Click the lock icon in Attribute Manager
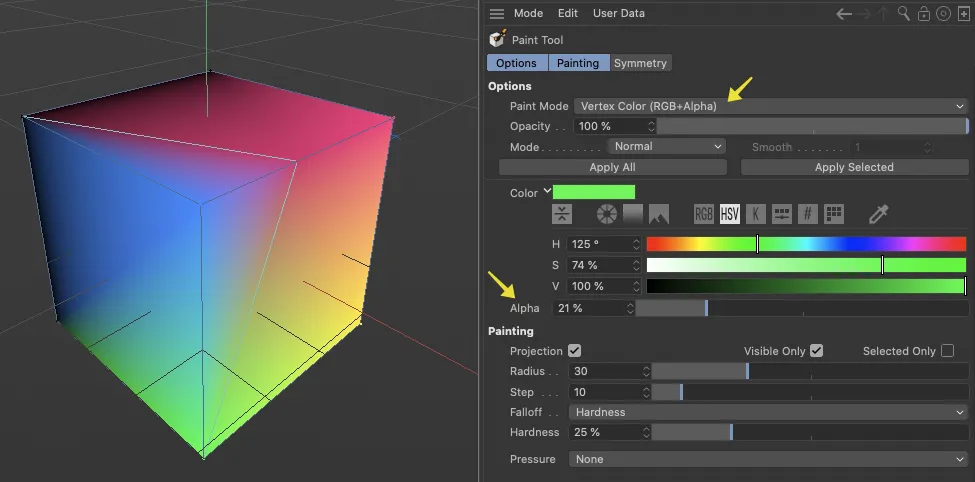This screenshot has width=975, height=482. click(924, 14)
